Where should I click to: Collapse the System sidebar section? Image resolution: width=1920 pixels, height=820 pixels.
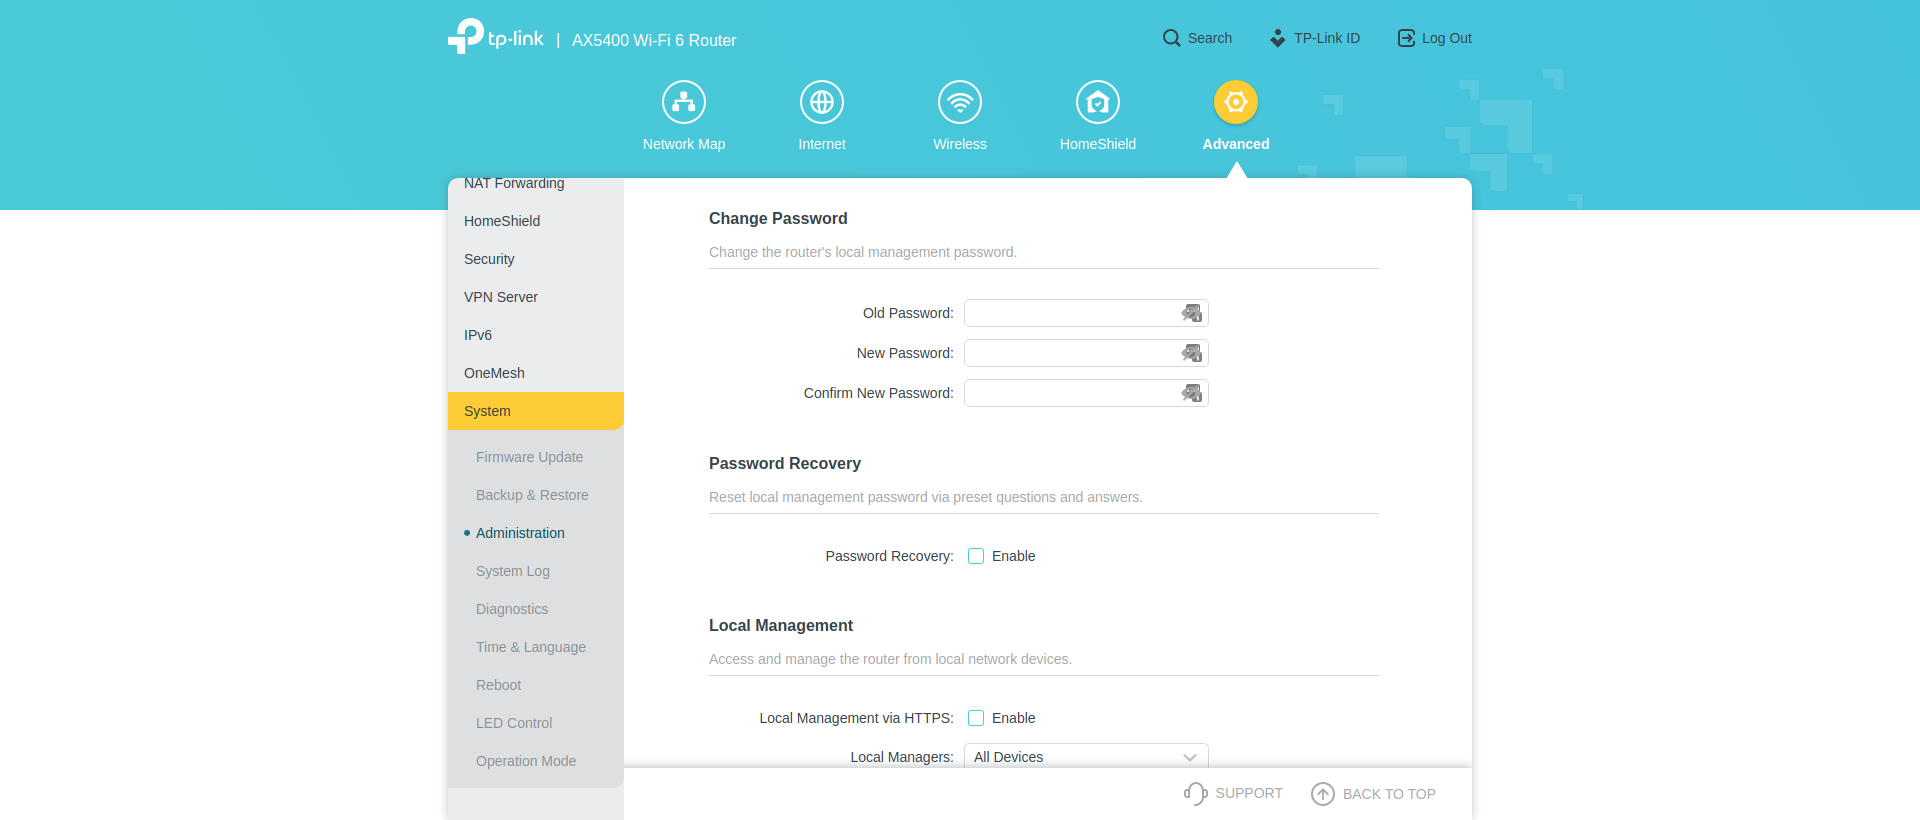coord(535,411)
